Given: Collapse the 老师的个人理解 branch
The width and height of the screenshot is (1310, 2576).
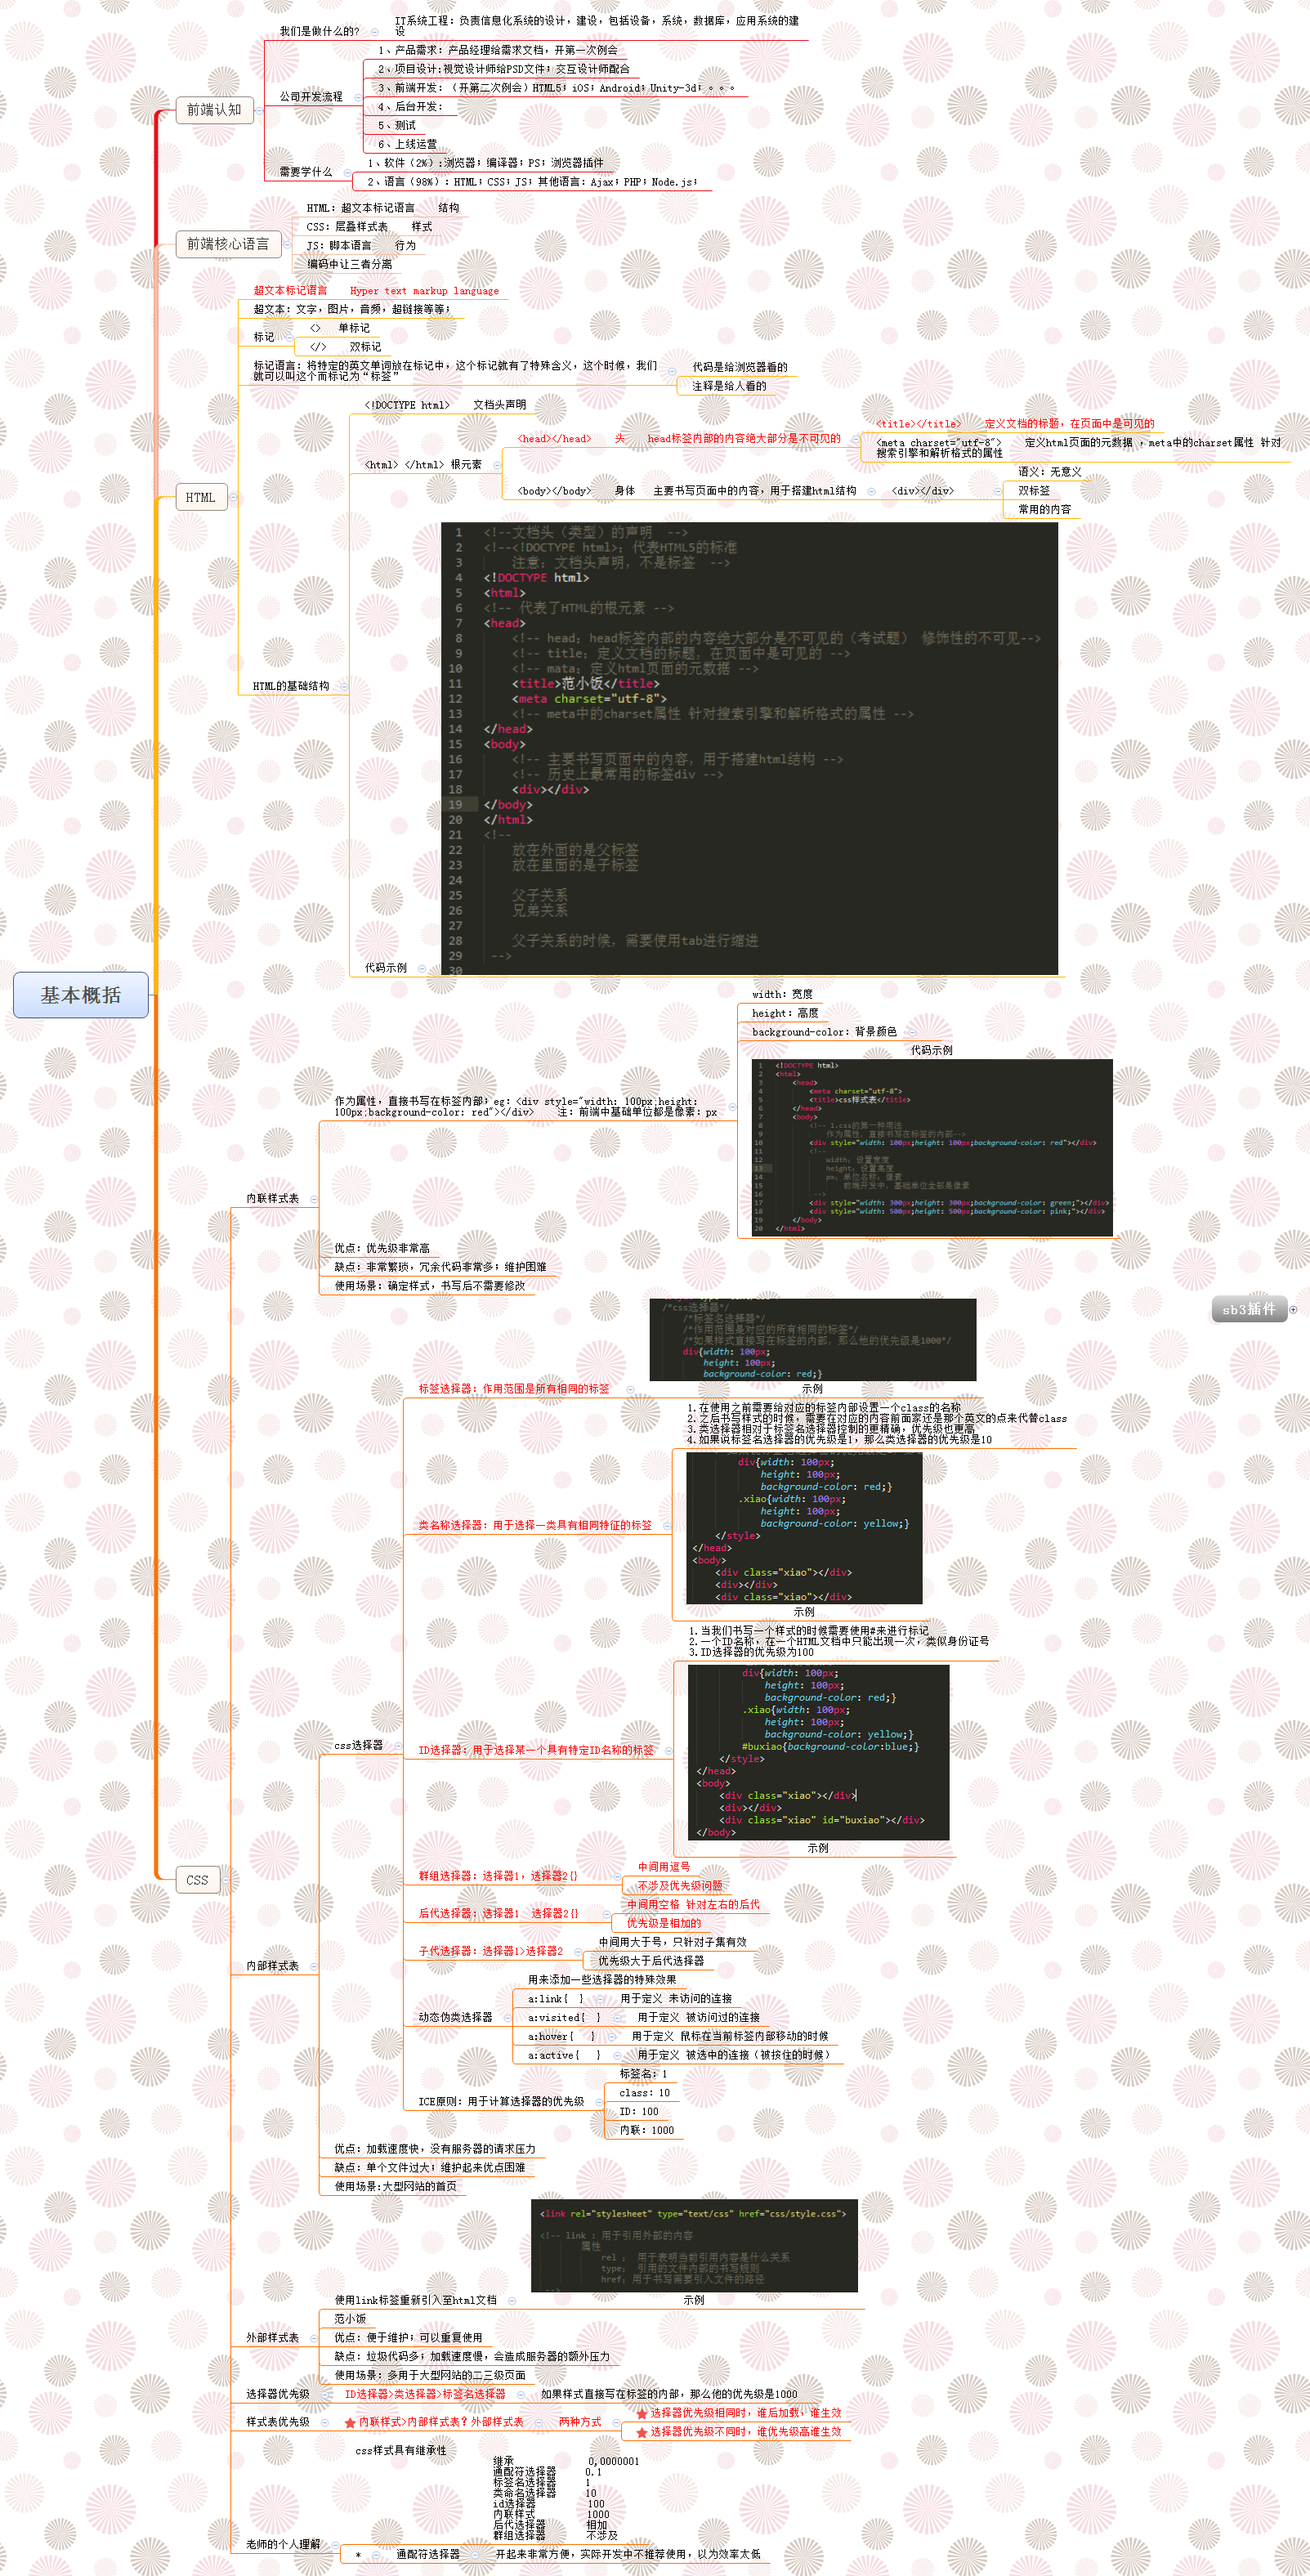Looking at the screenshot, I should pyautogui.click(x=335, y=2545).
